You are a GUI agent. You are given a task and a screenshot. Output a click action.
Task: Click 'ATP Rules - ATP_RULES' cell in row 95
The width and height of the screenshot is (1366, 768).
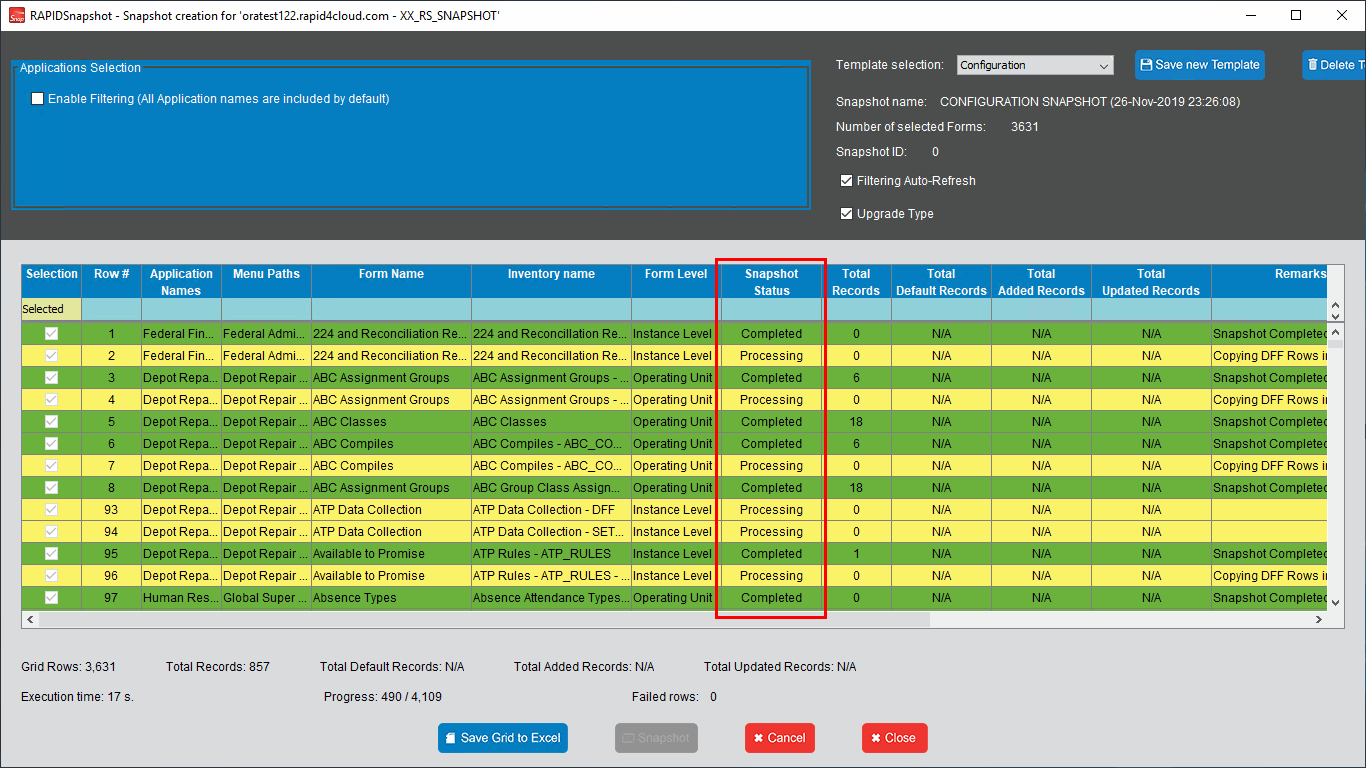pos(552,554)
